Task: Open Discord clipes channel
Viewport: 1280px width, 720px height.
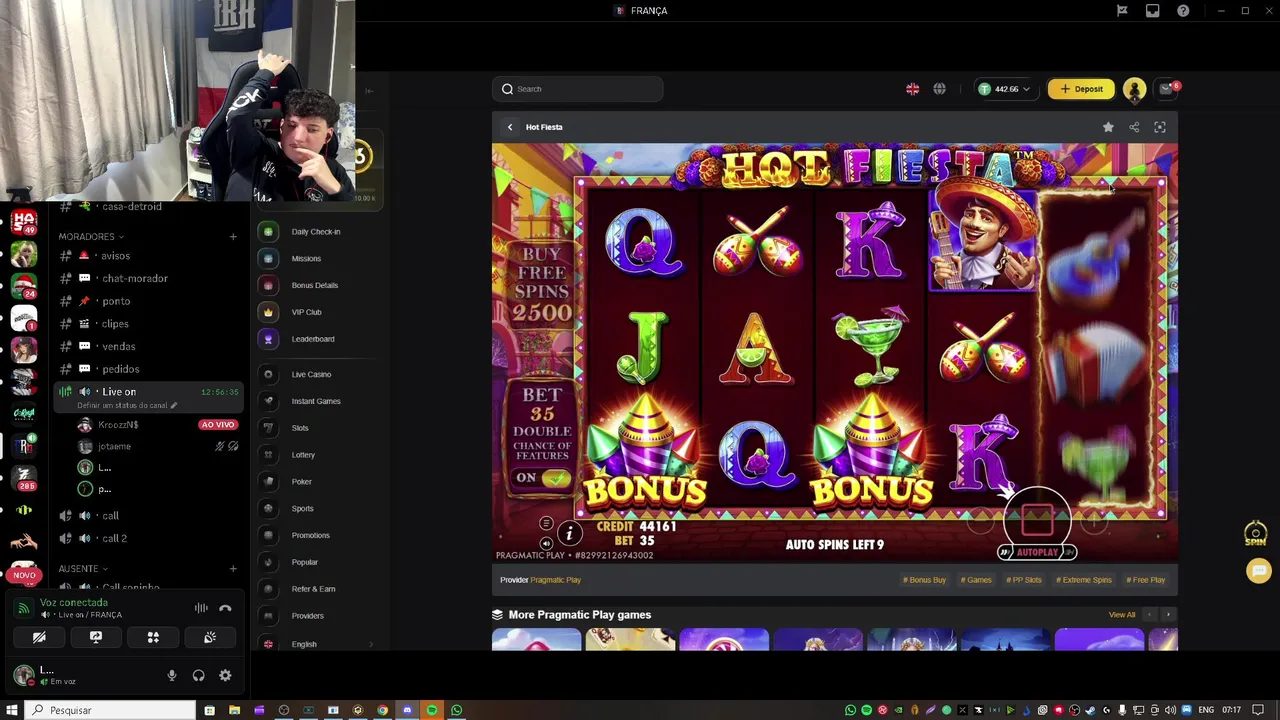Action: tap(146, 324)
